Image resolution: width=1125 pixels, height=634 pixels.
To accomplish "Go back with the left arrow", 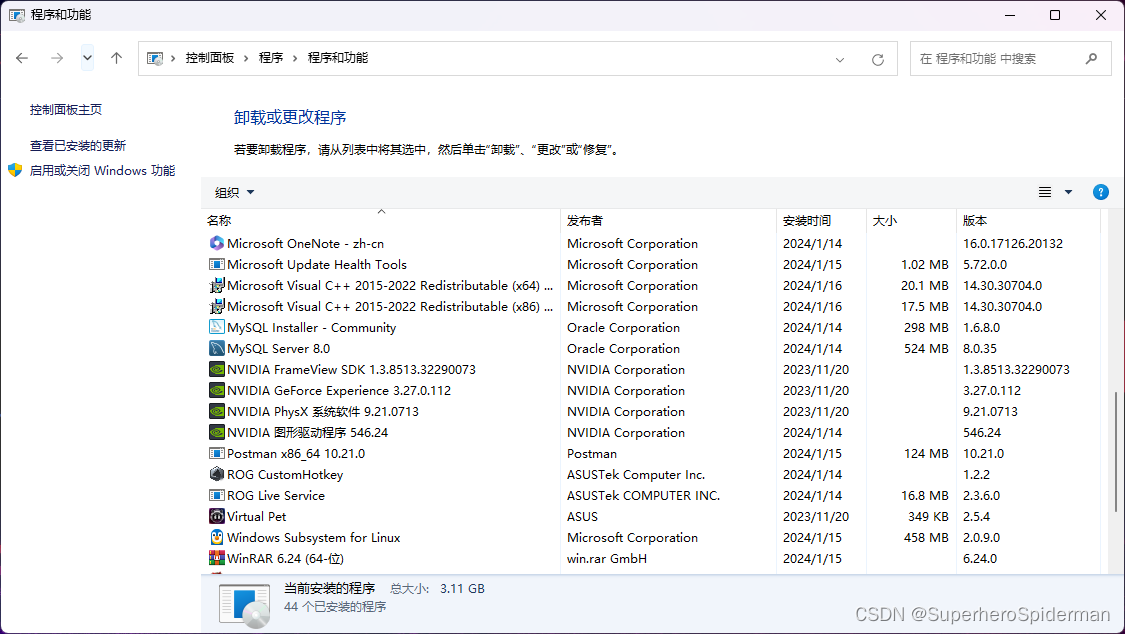I will (x=22, y=58).
